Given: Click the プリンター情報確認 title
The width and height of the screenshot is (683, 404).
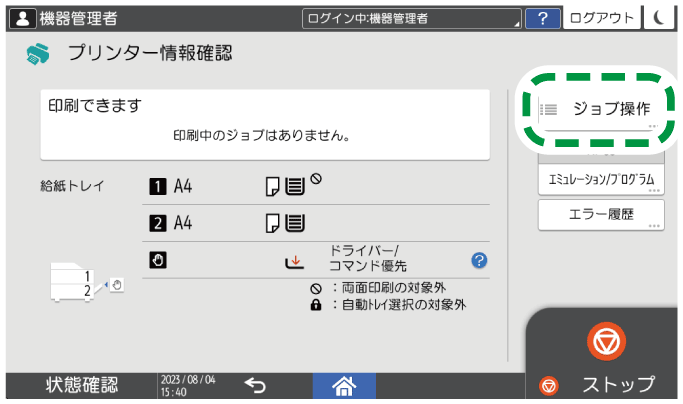Looking at the screenshot, I should [x=150, y=53].
